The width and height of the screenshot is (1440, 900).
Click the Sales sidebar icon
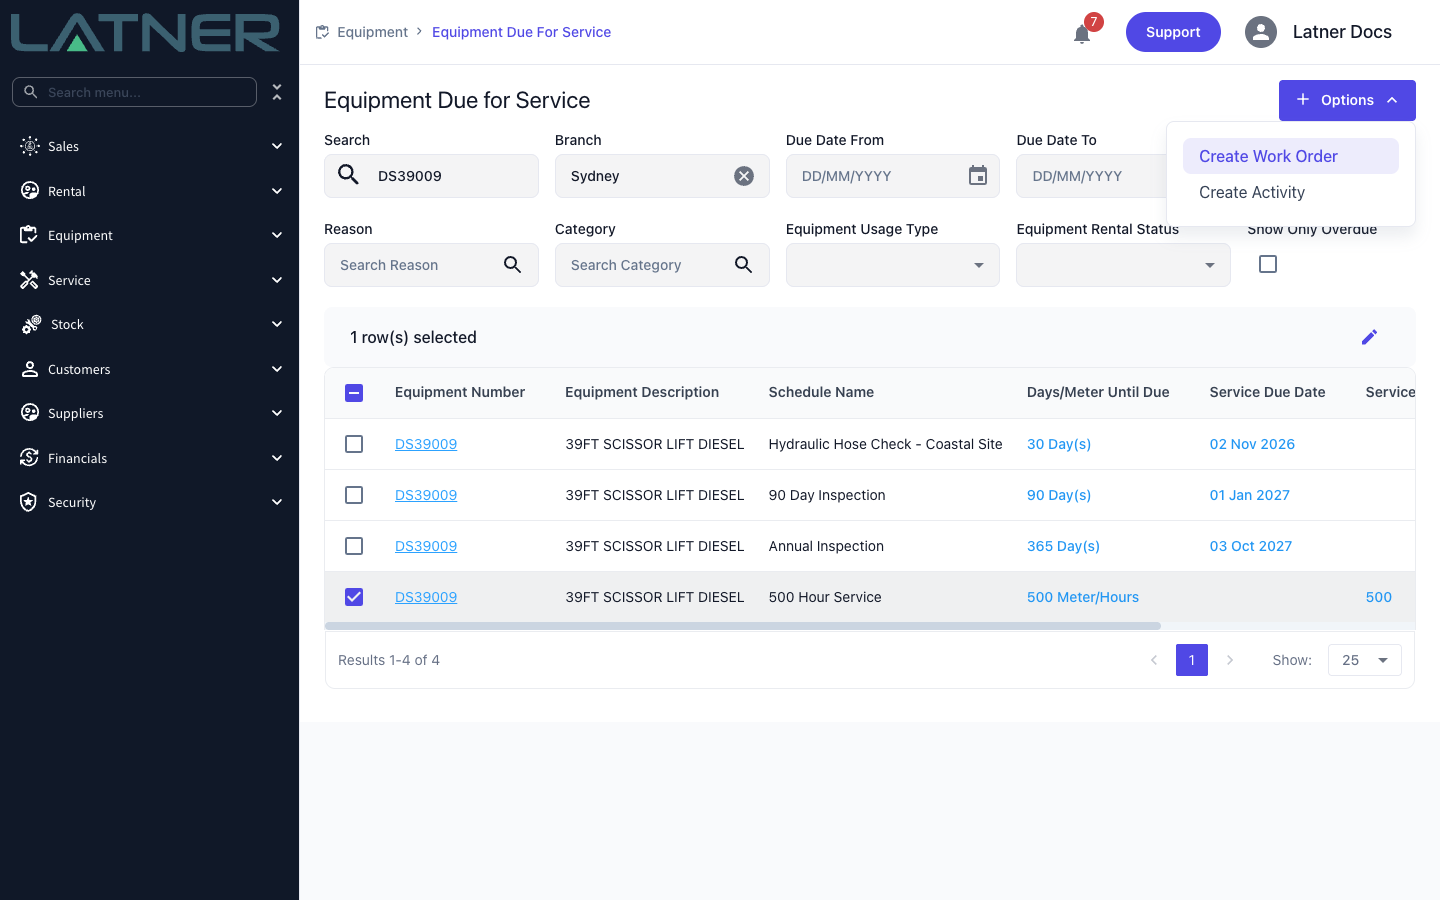(x=30, y=146)
